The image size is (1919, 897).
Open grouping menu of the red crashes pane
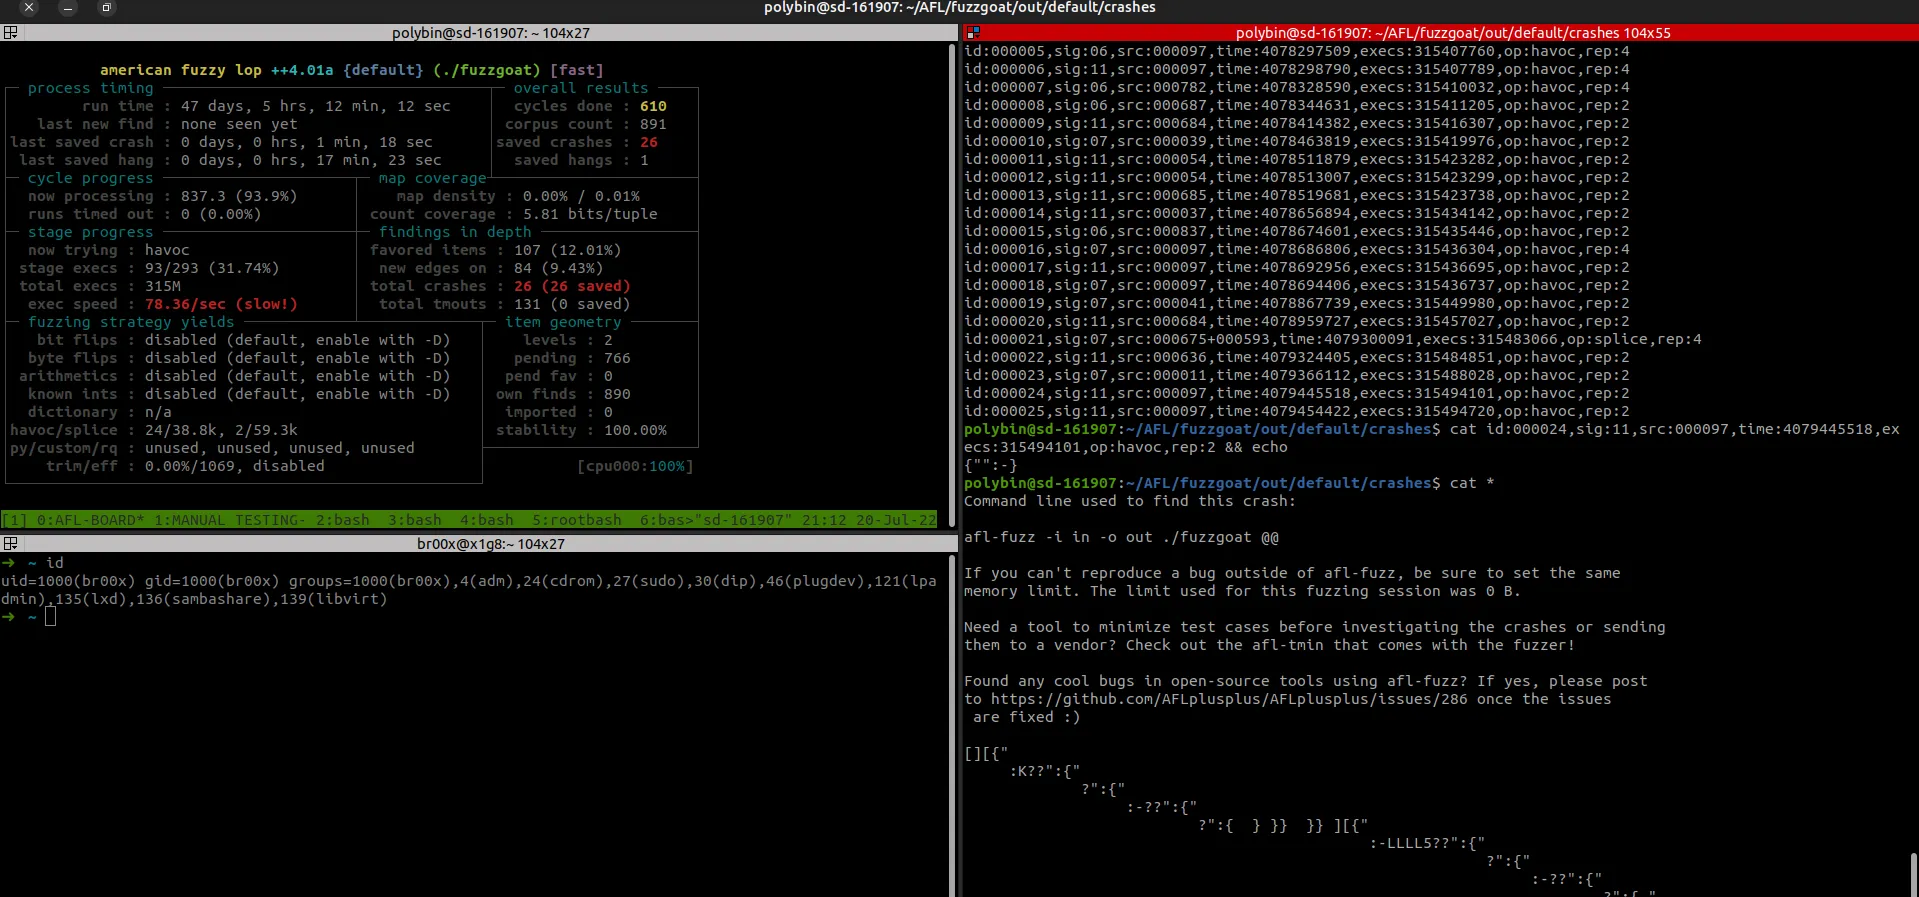[x=972, y=33]
